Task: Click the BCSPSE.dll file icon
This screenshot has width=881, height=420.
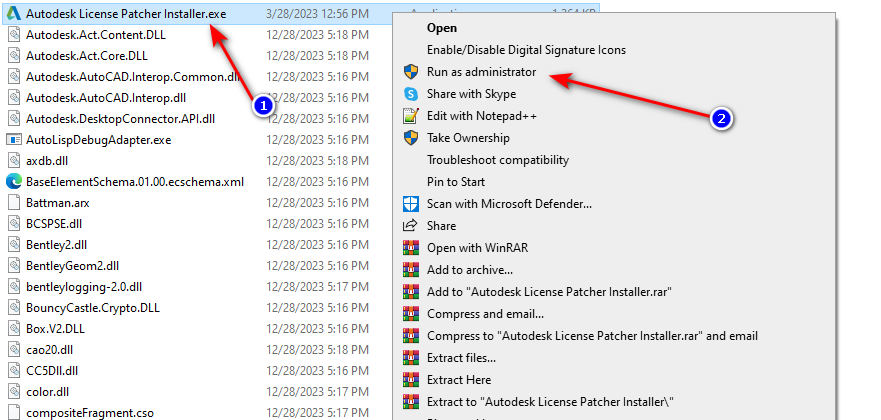Action: point(14,223)
